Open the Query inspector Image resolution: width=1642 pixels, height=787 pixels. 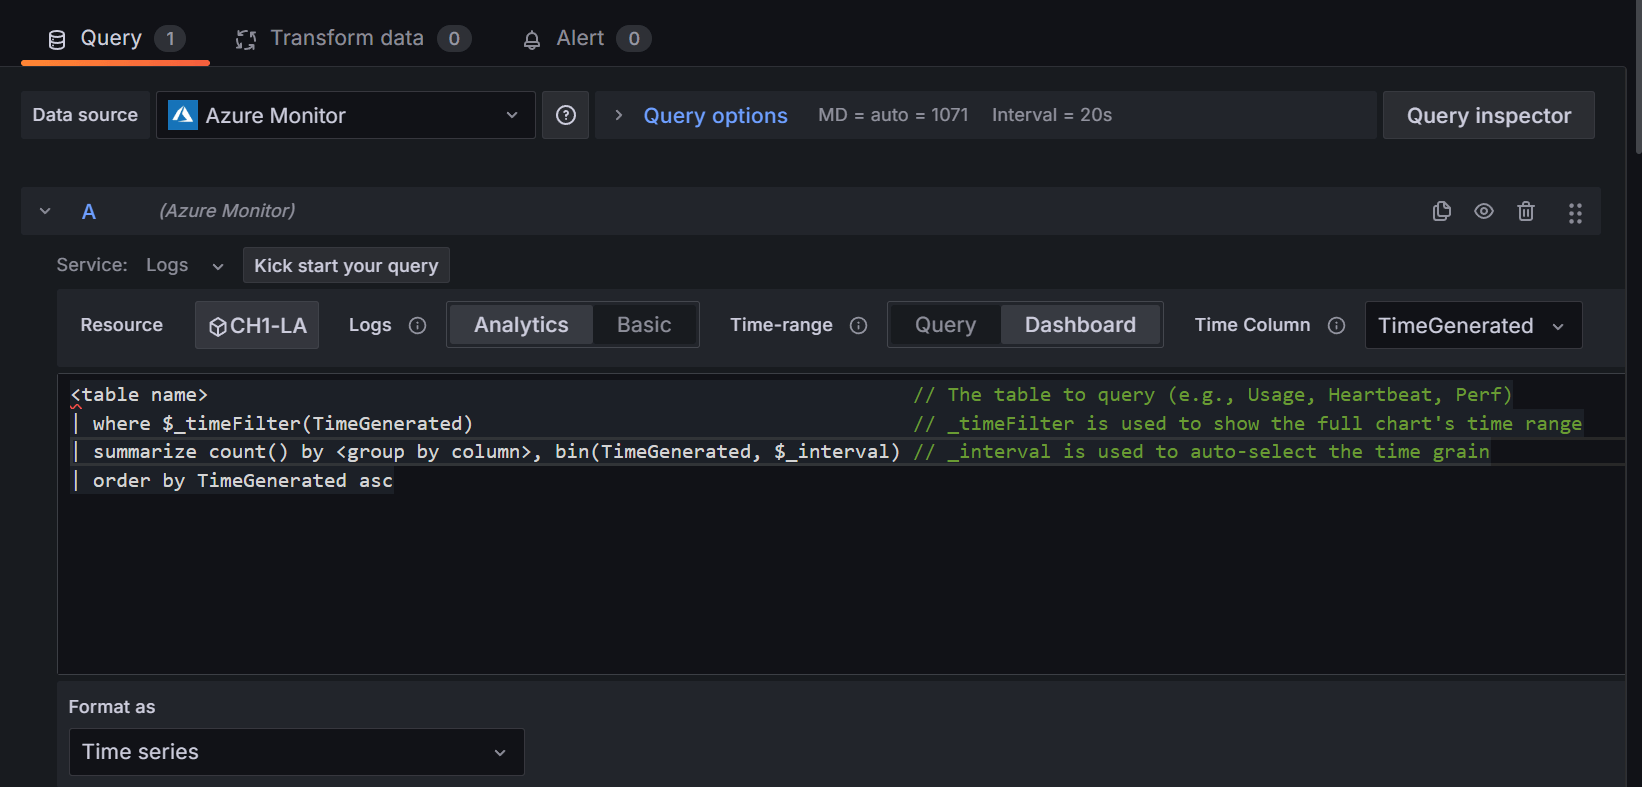coord(1487,115)
